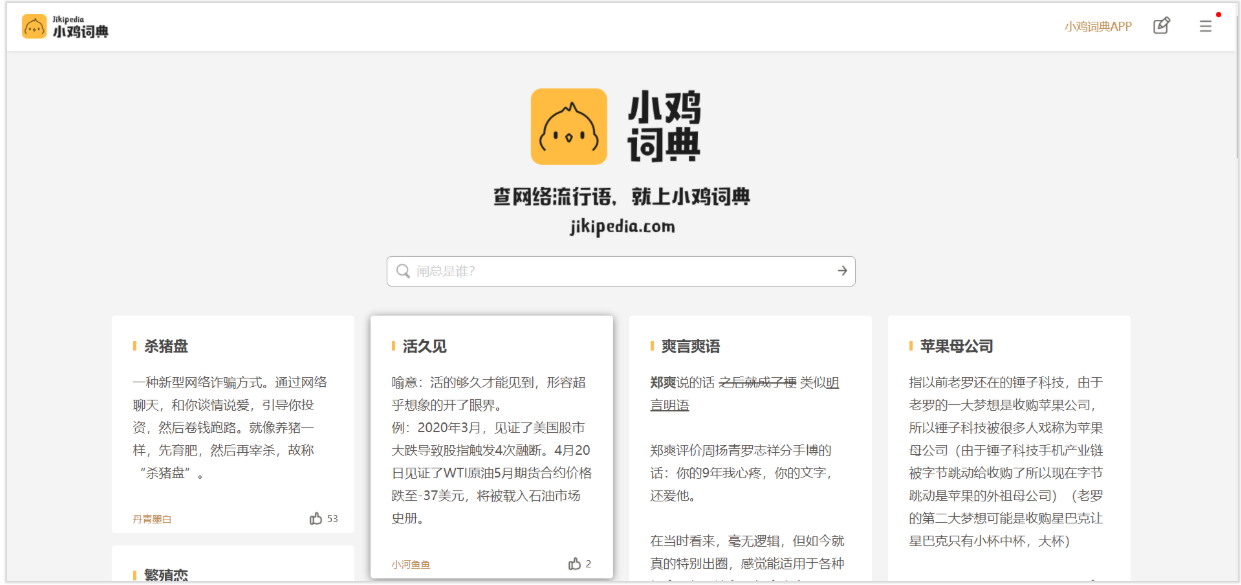Screen dimensions: 1241x585
Task: Click the Jikipedia logo in the header
Action: tap(65, 26)
